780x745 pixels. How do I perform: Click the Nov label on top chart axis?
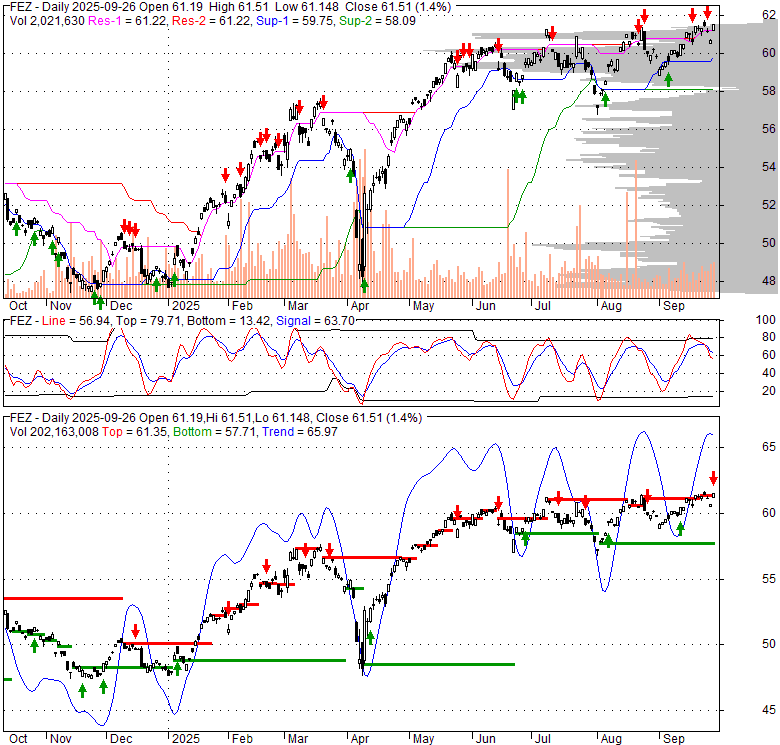[x=61, y=306]
